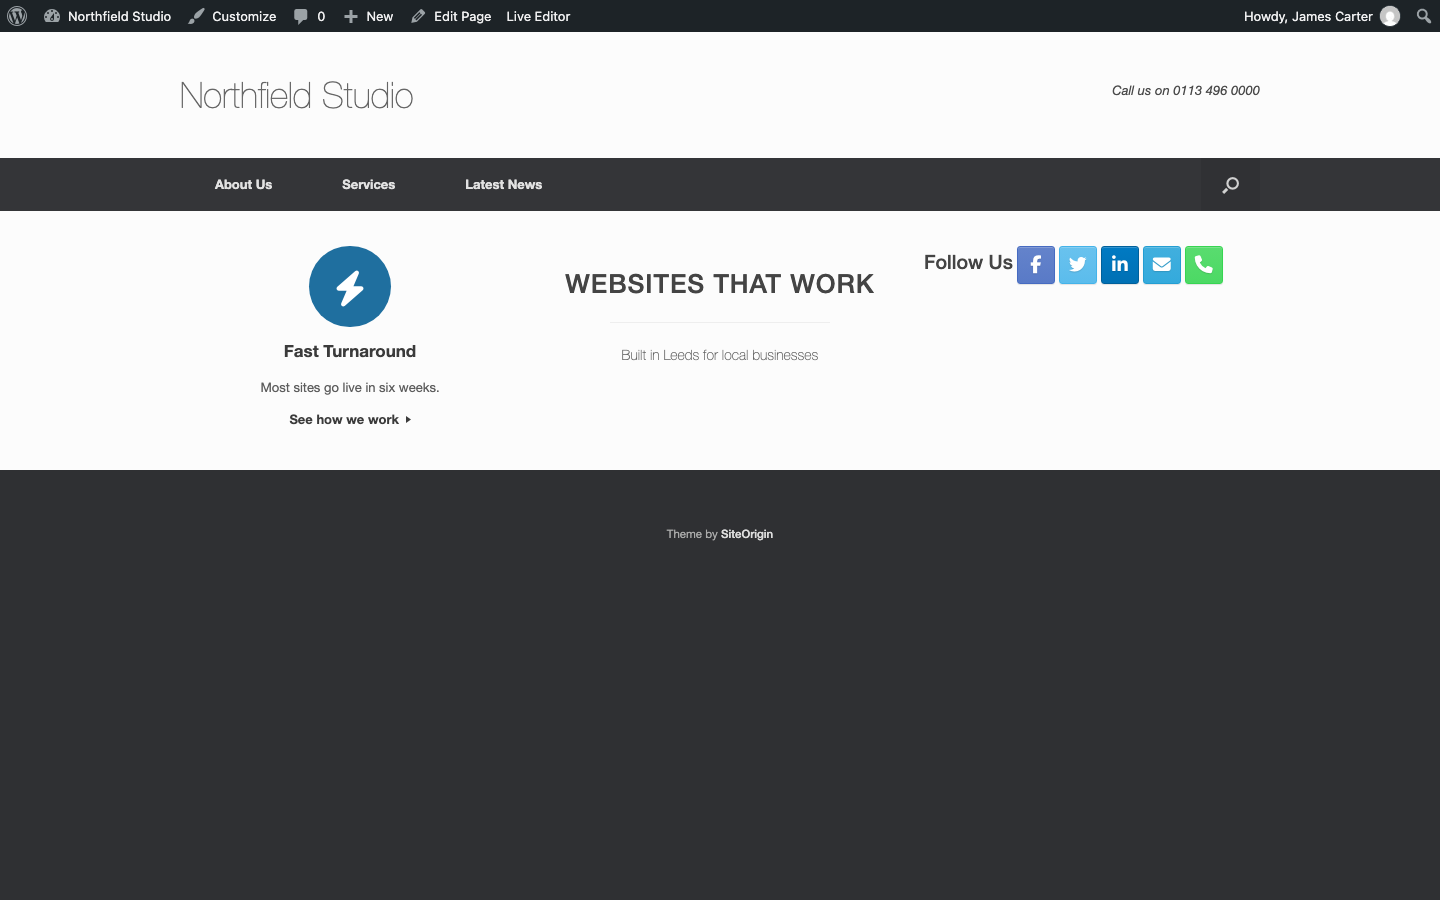The image size is (1440, 900).
Task: Open the LinkedIn social icon
Action: click(x=1120, y=265)
